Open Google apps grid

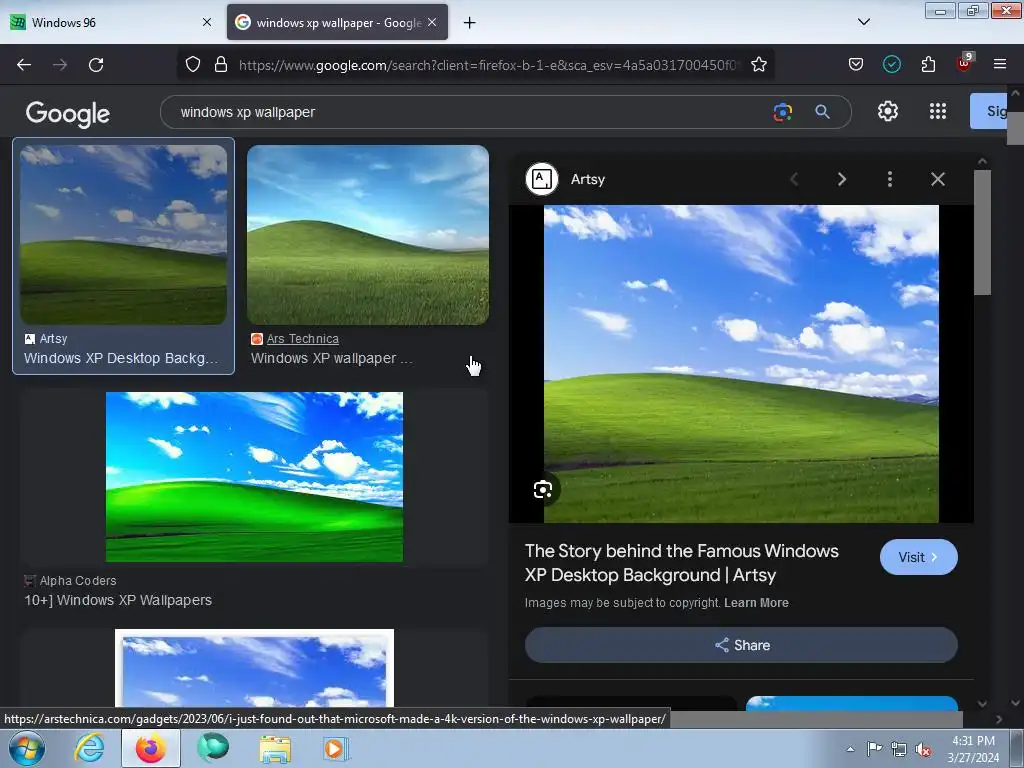(938, 111)
